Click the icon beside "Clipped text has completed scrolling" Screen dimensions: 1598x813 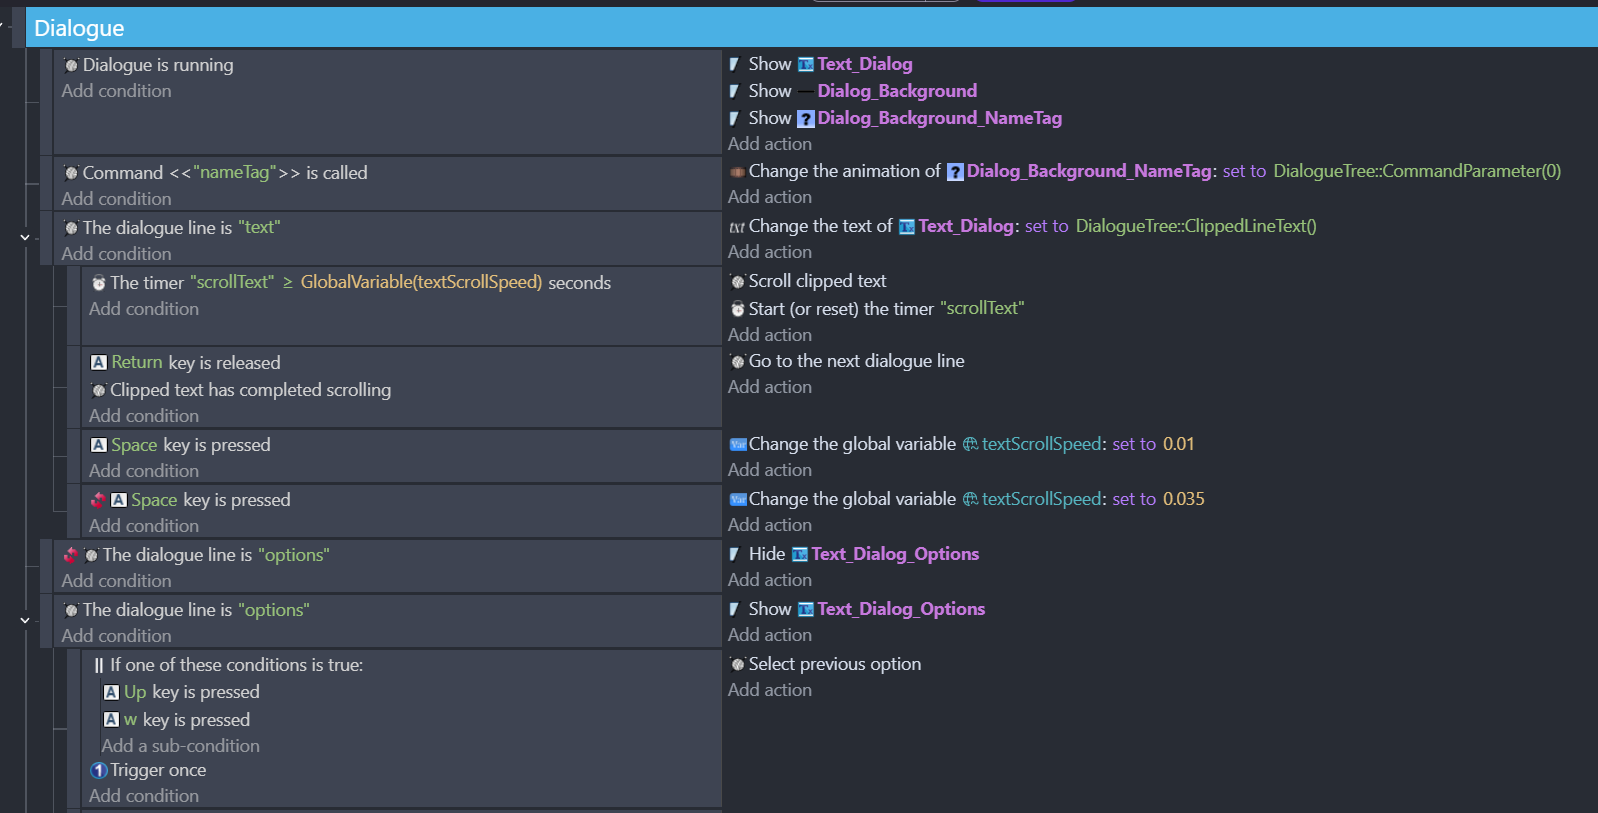(x=99, y=390)
